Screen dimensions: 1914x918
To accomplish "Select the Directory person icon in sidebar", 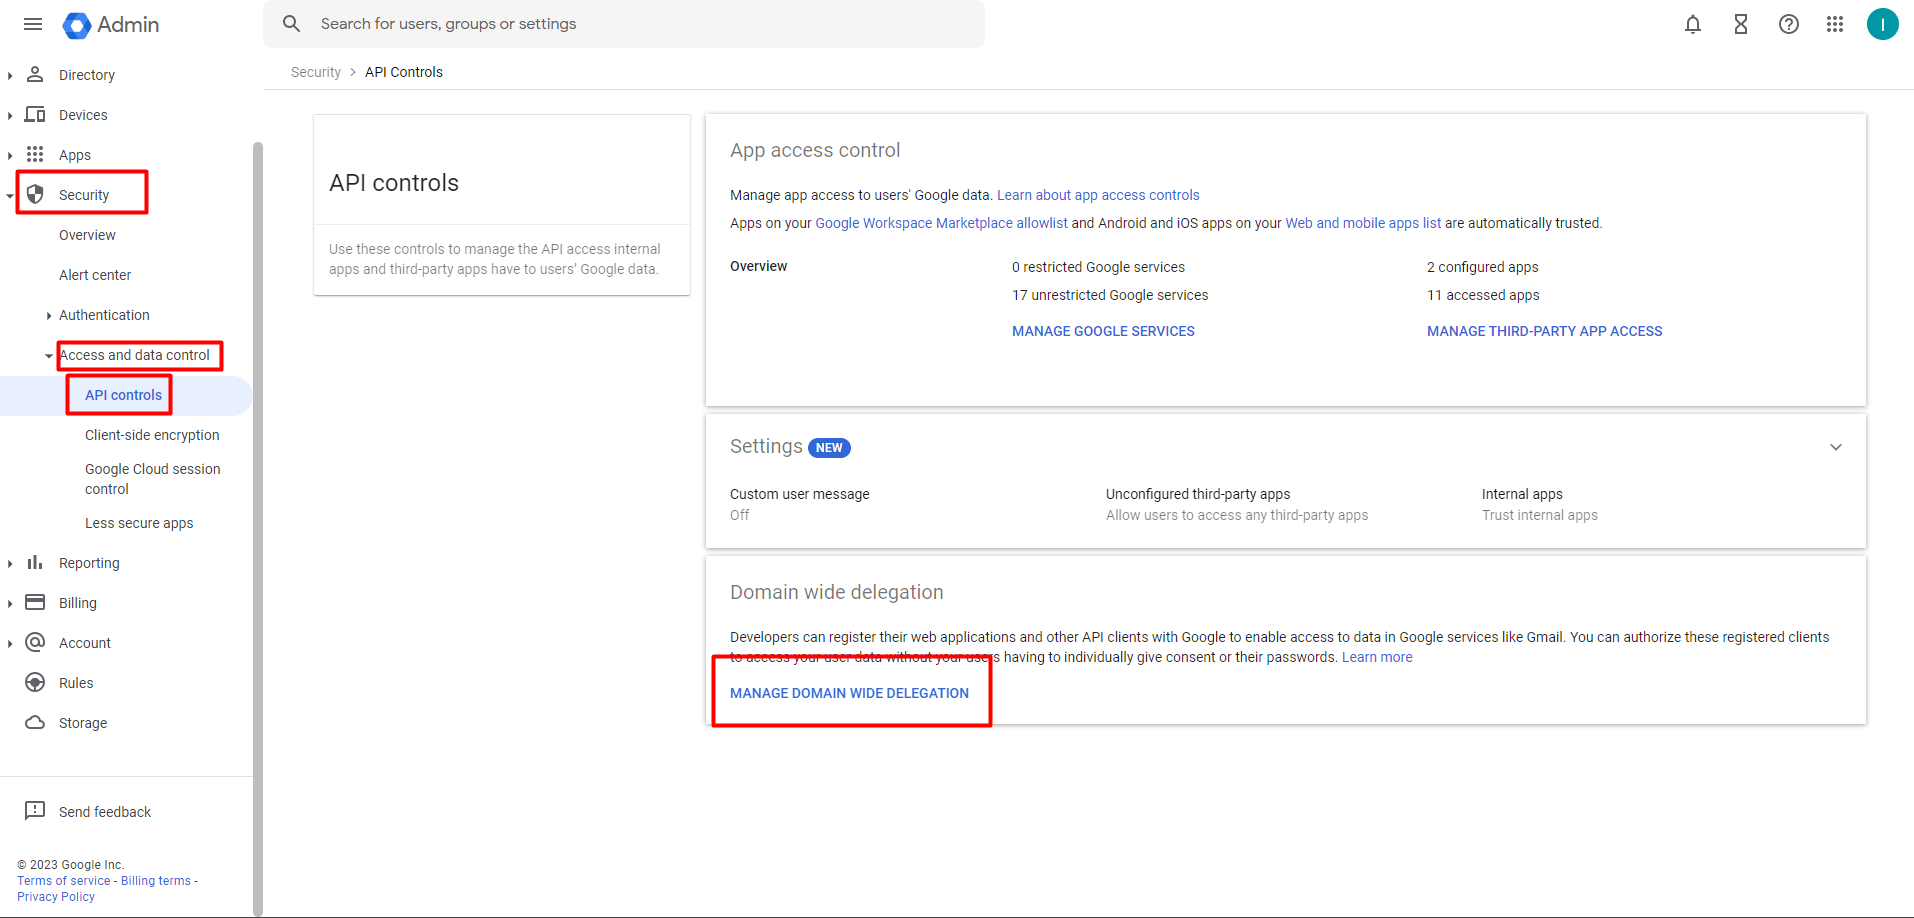I will tap(35, 74).
